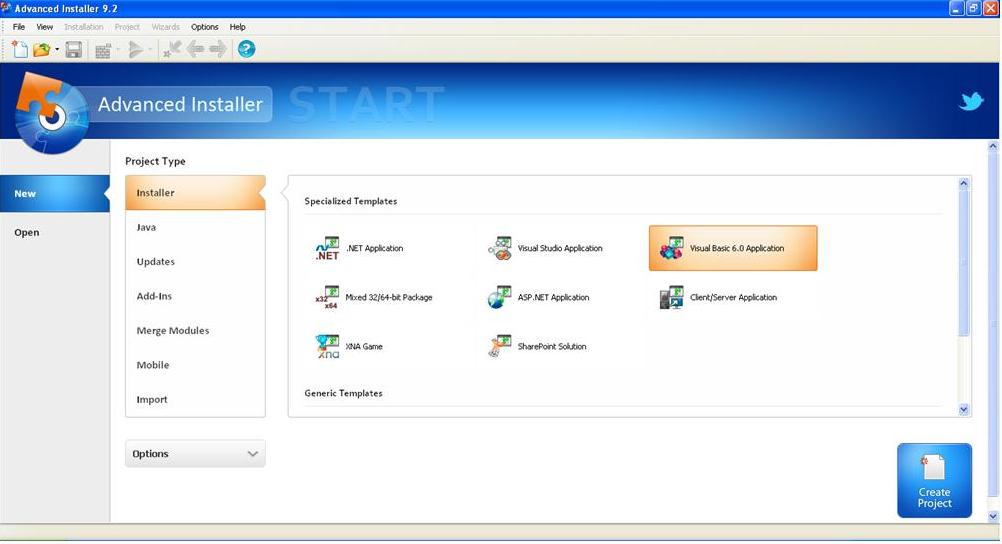Select the SharePoint Solution template
The height and width of the screenshot is (544, 1002).
point(537,346)
